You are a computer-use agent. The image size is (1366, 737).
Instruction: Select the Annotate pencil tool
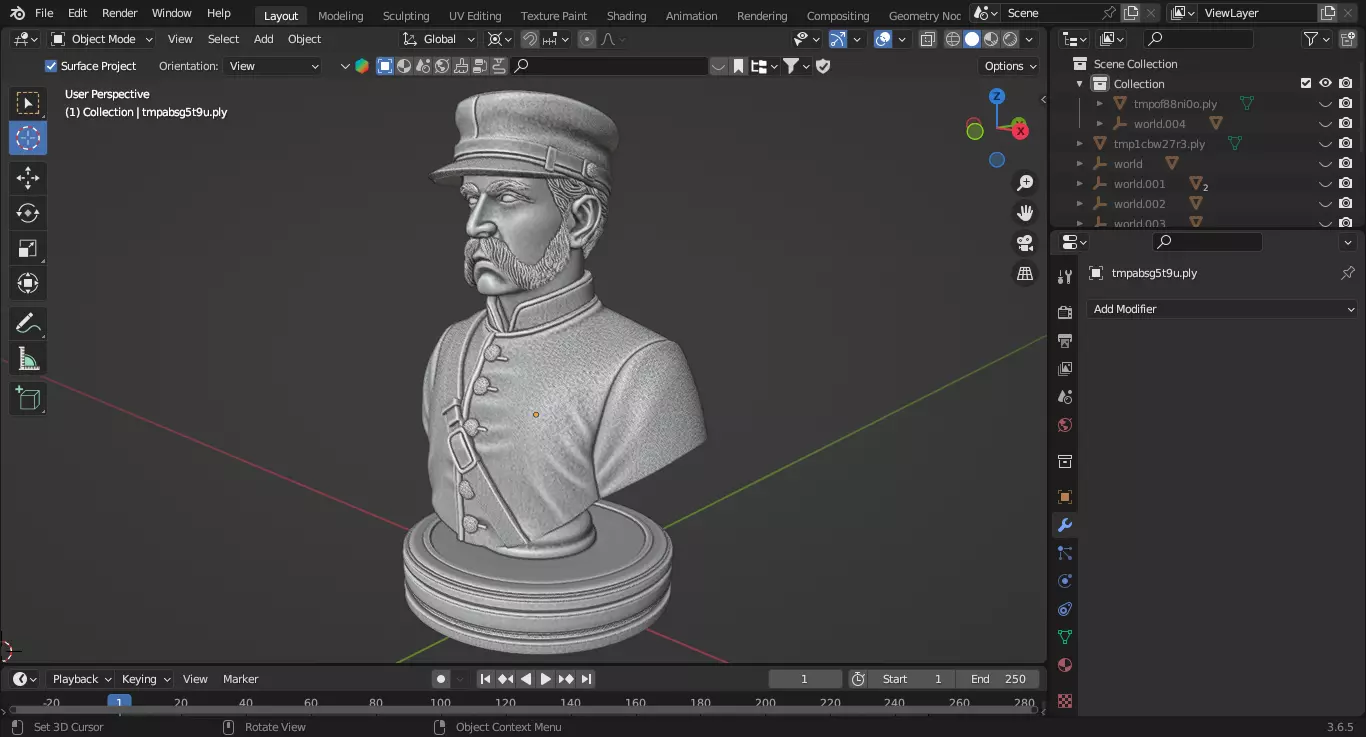tap(28, 324)
